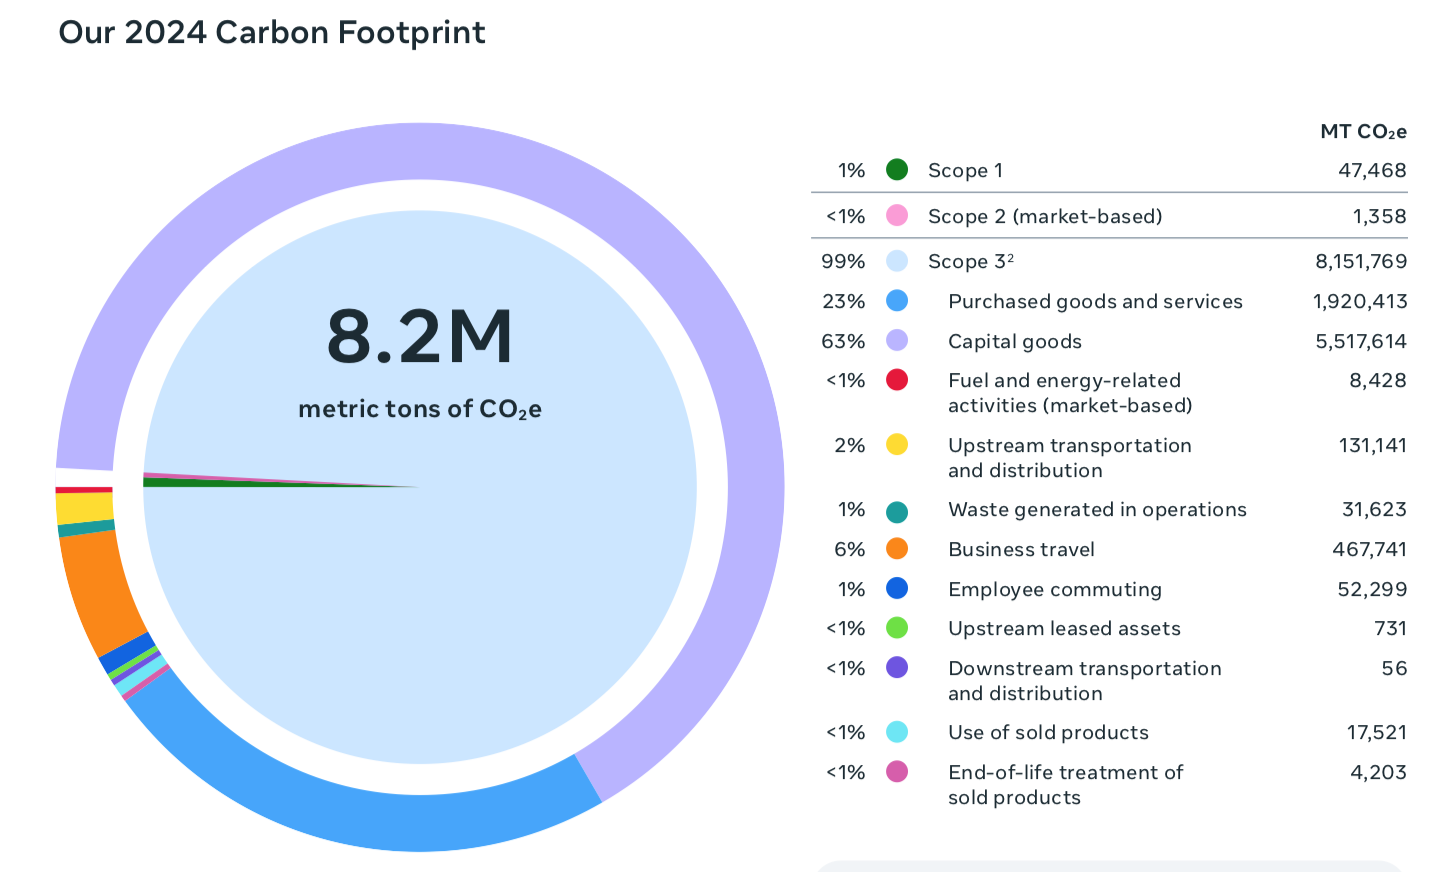Image resolution: width=1442 pixels, height=872 pixels.
Task: Click the green Scope 1 legend dot
Action: 897,170
